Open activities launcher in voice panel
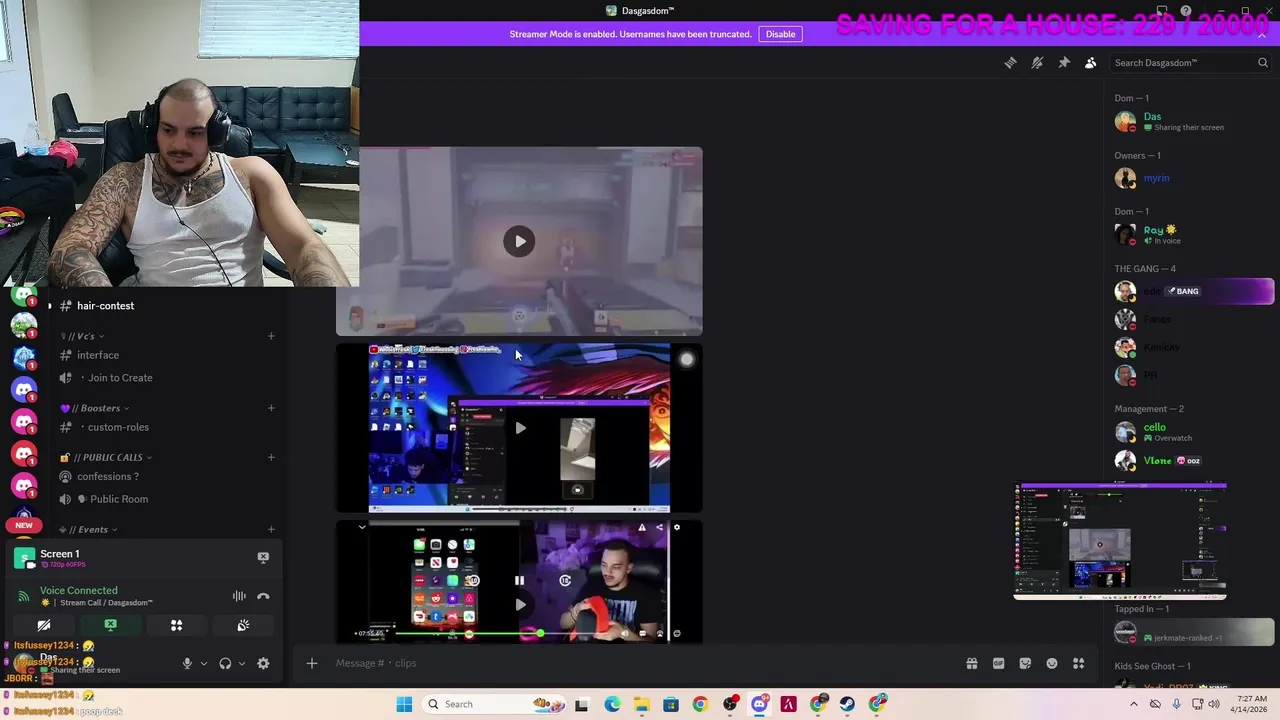1280x720 pixels. coord(176,625)
